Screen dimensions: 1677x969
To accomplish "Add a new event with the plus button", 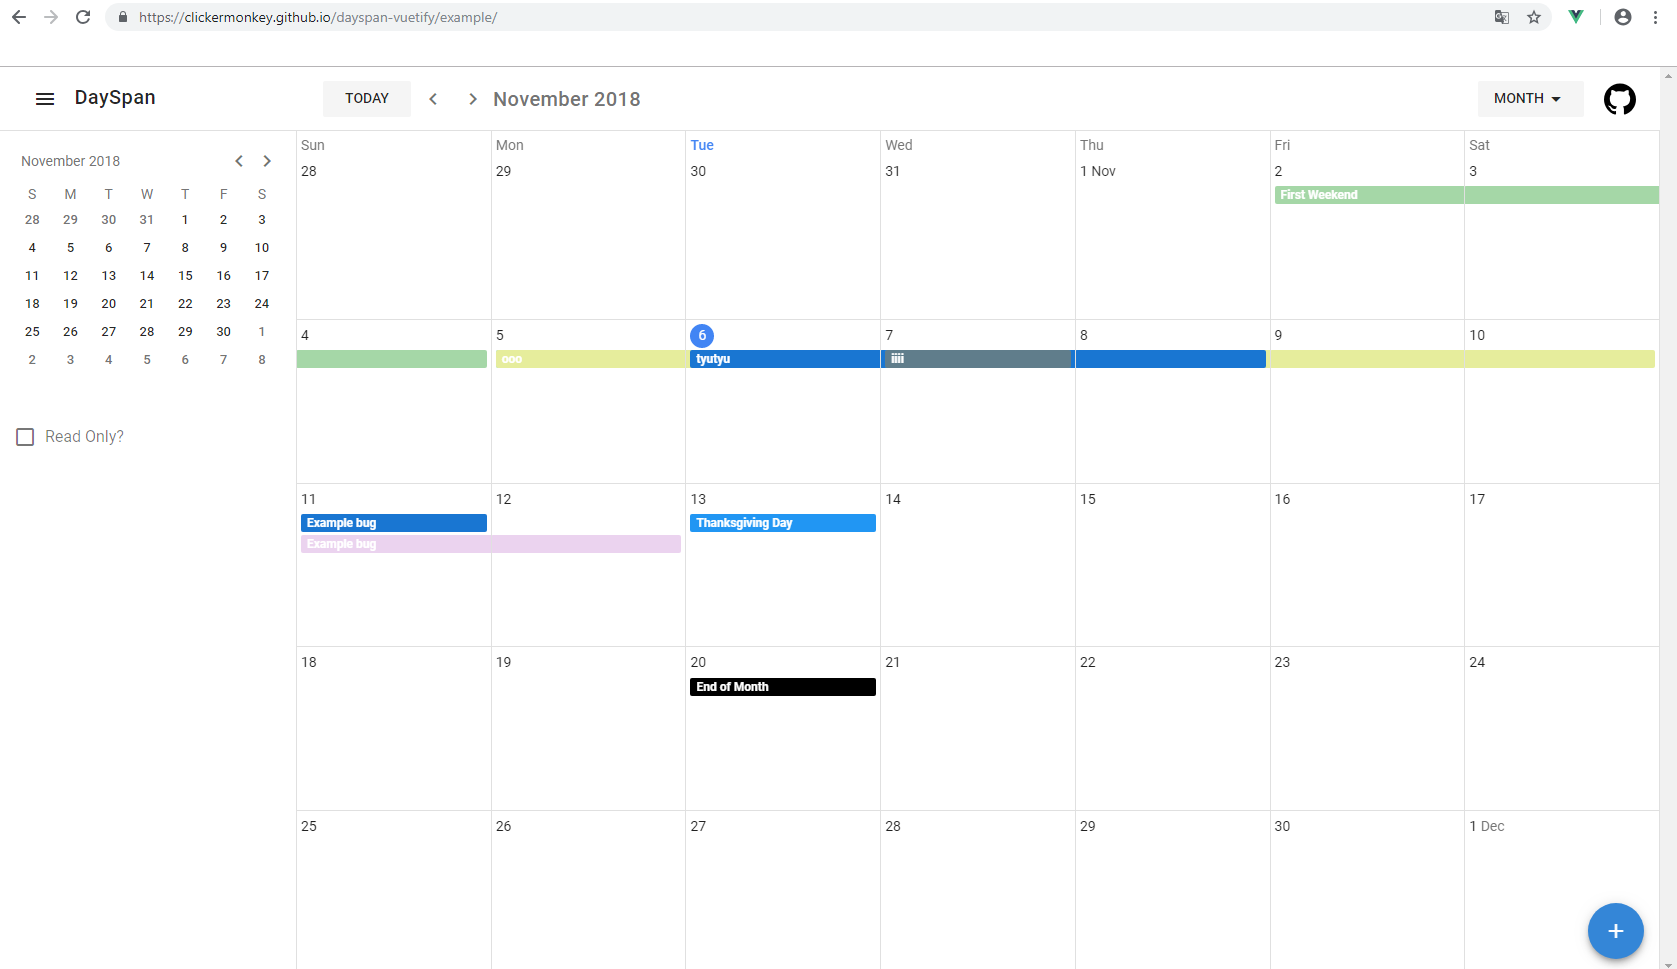I will coord(1615,931).
